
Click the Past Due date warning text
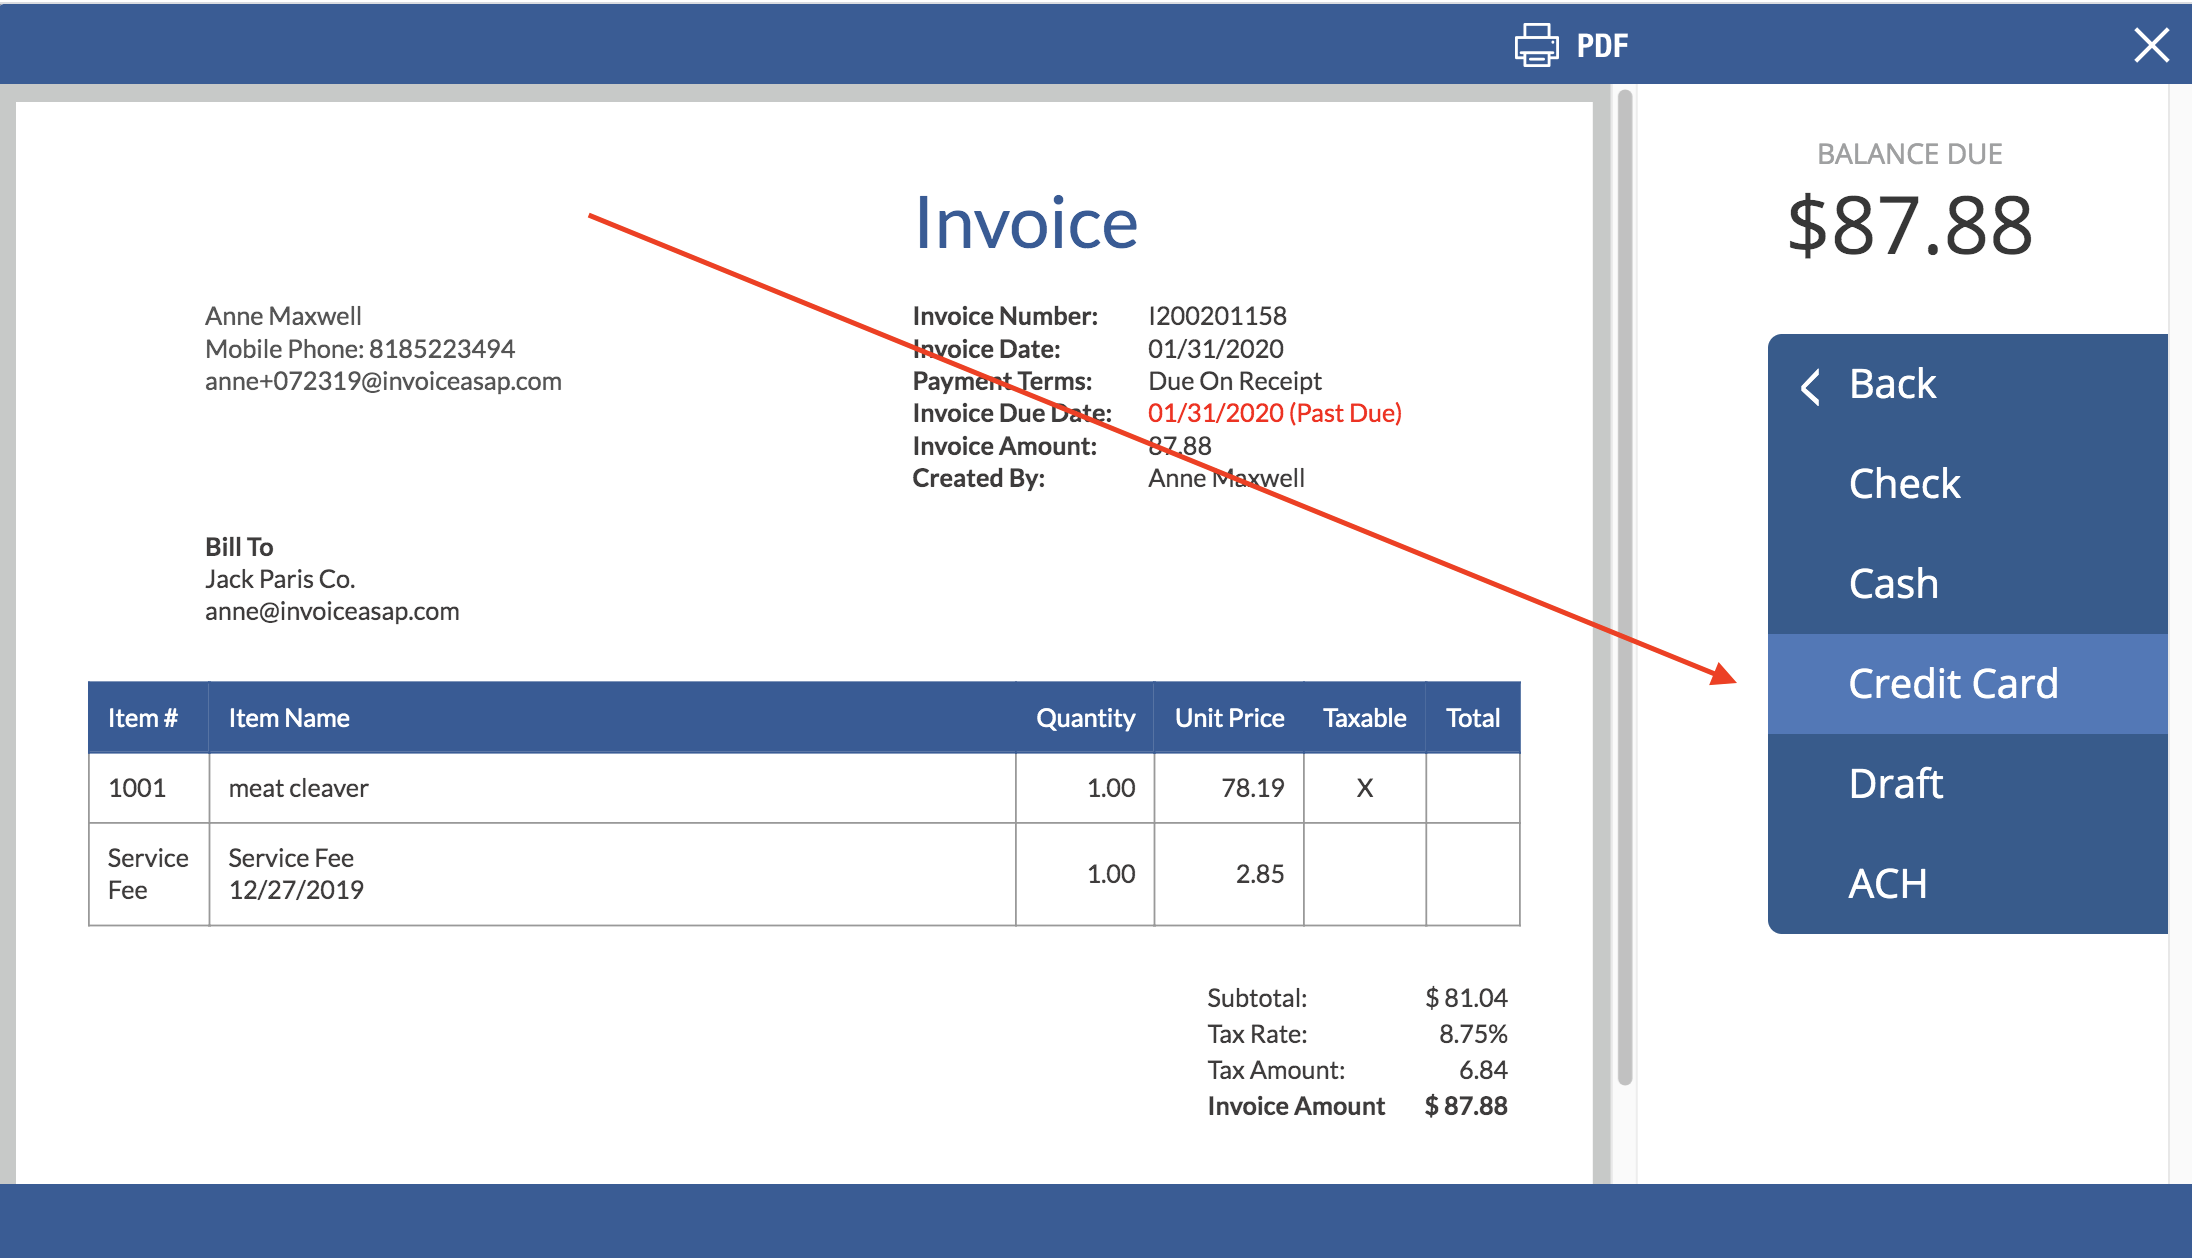pos(1275,412)
